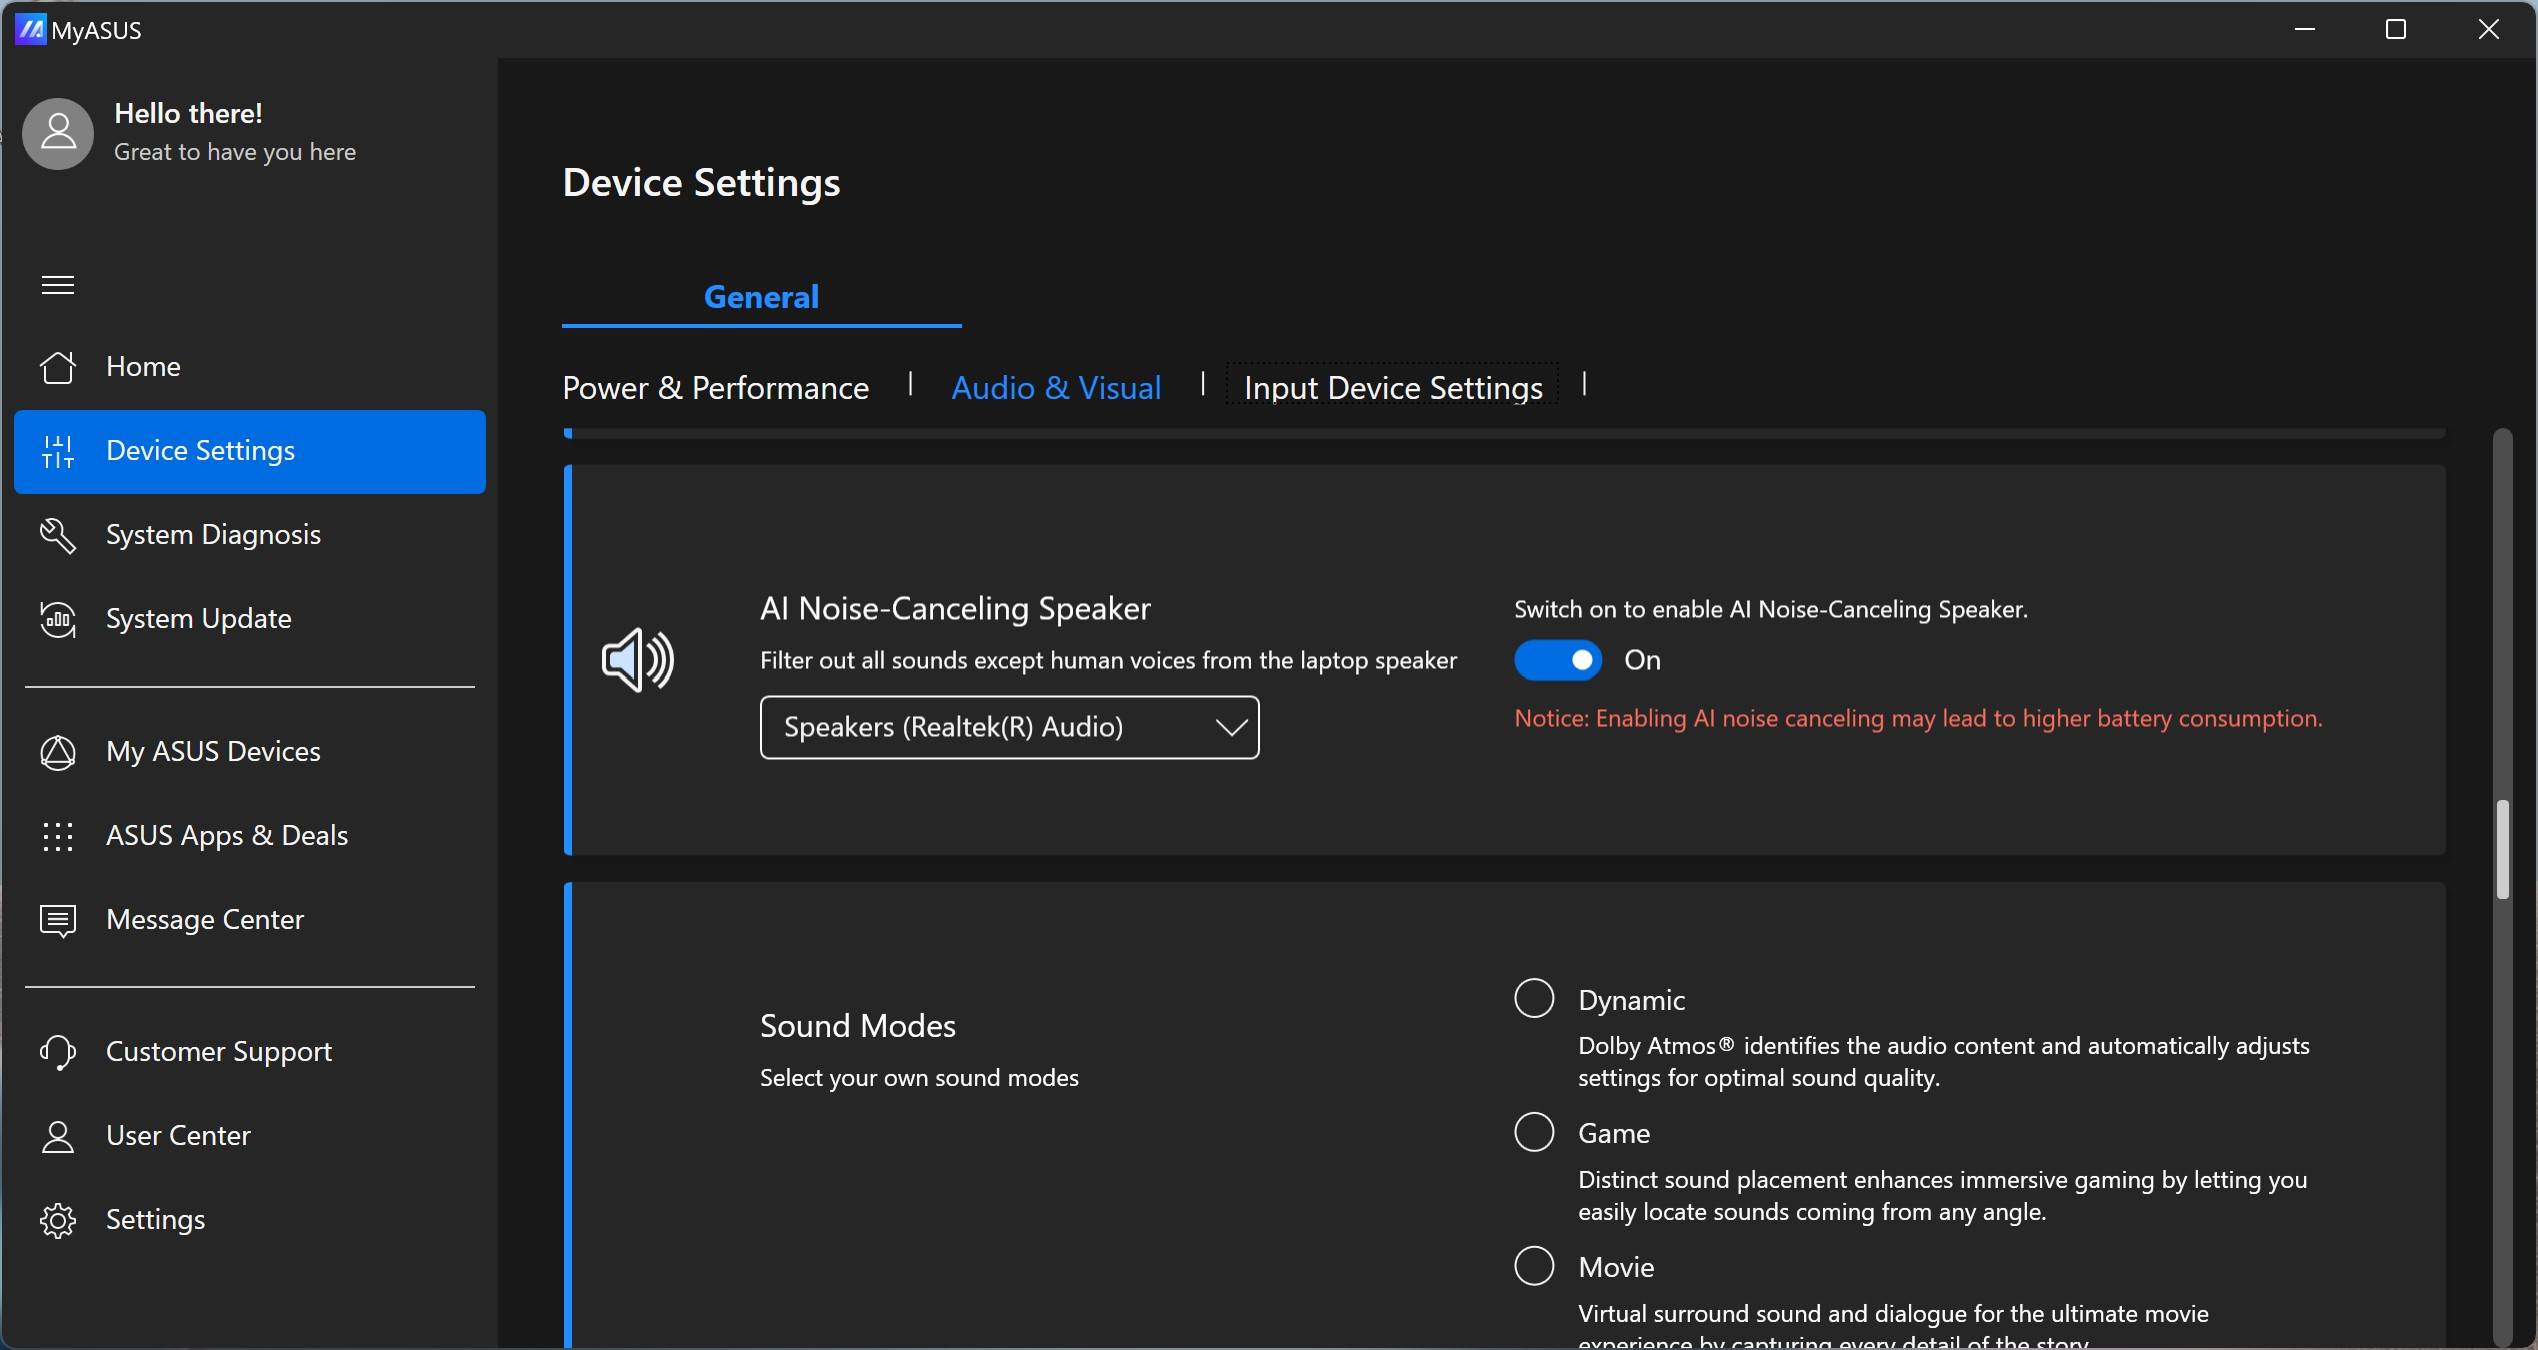The width and height of the screenshot is (2538, 1350).
Task: Click the Home house icon in sidebar
Action: point(58,367)
